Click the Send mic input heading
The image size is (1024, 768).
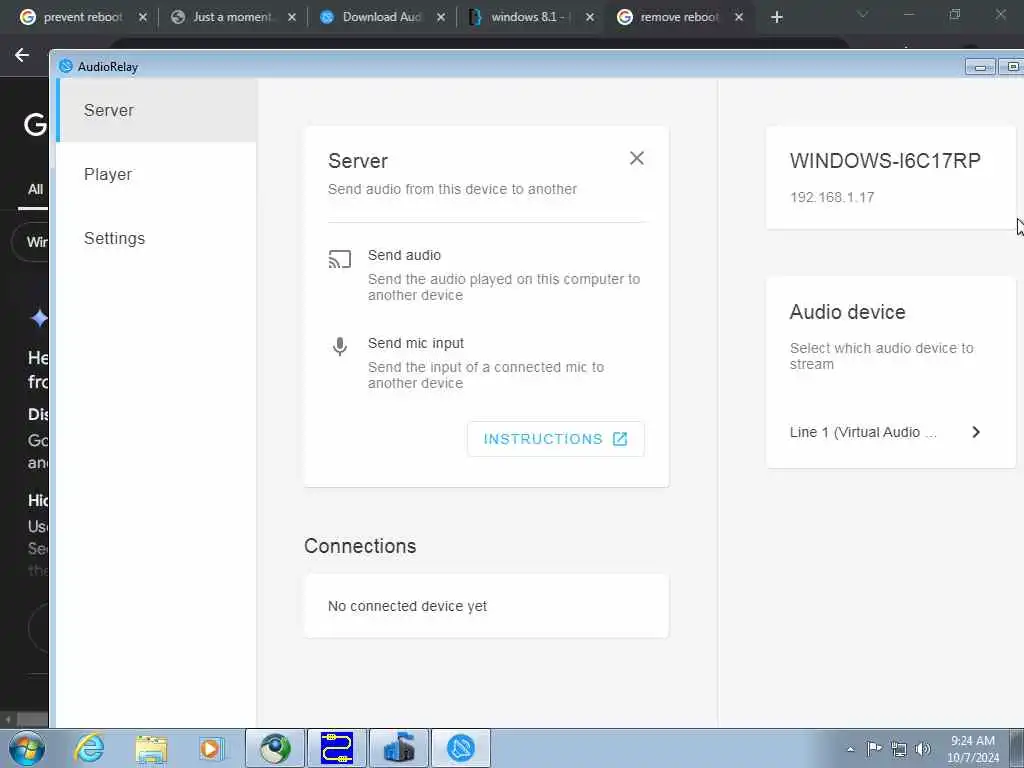tap(416, 344)
